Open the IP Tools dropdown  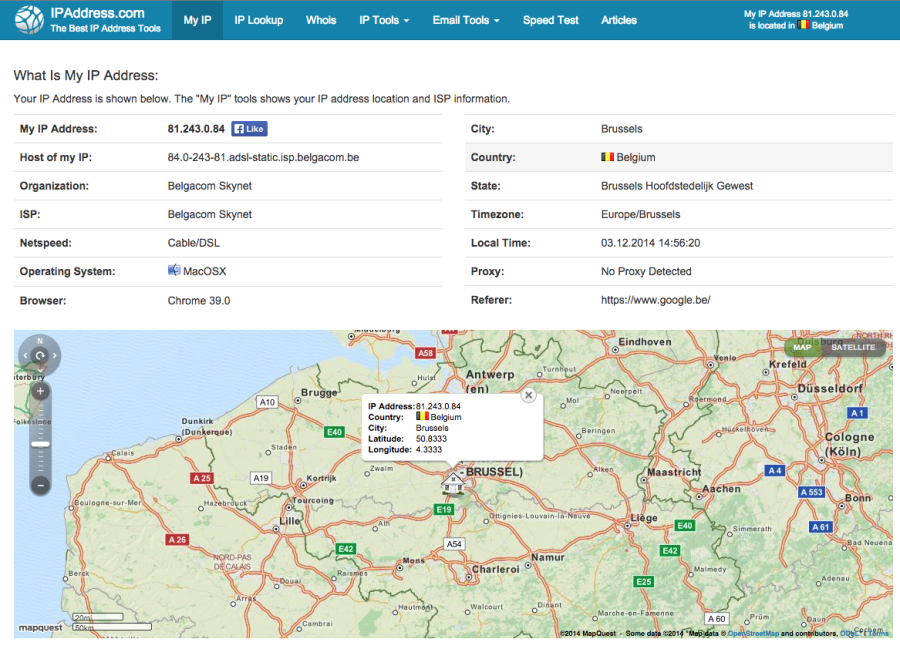[x=383, y=19]
